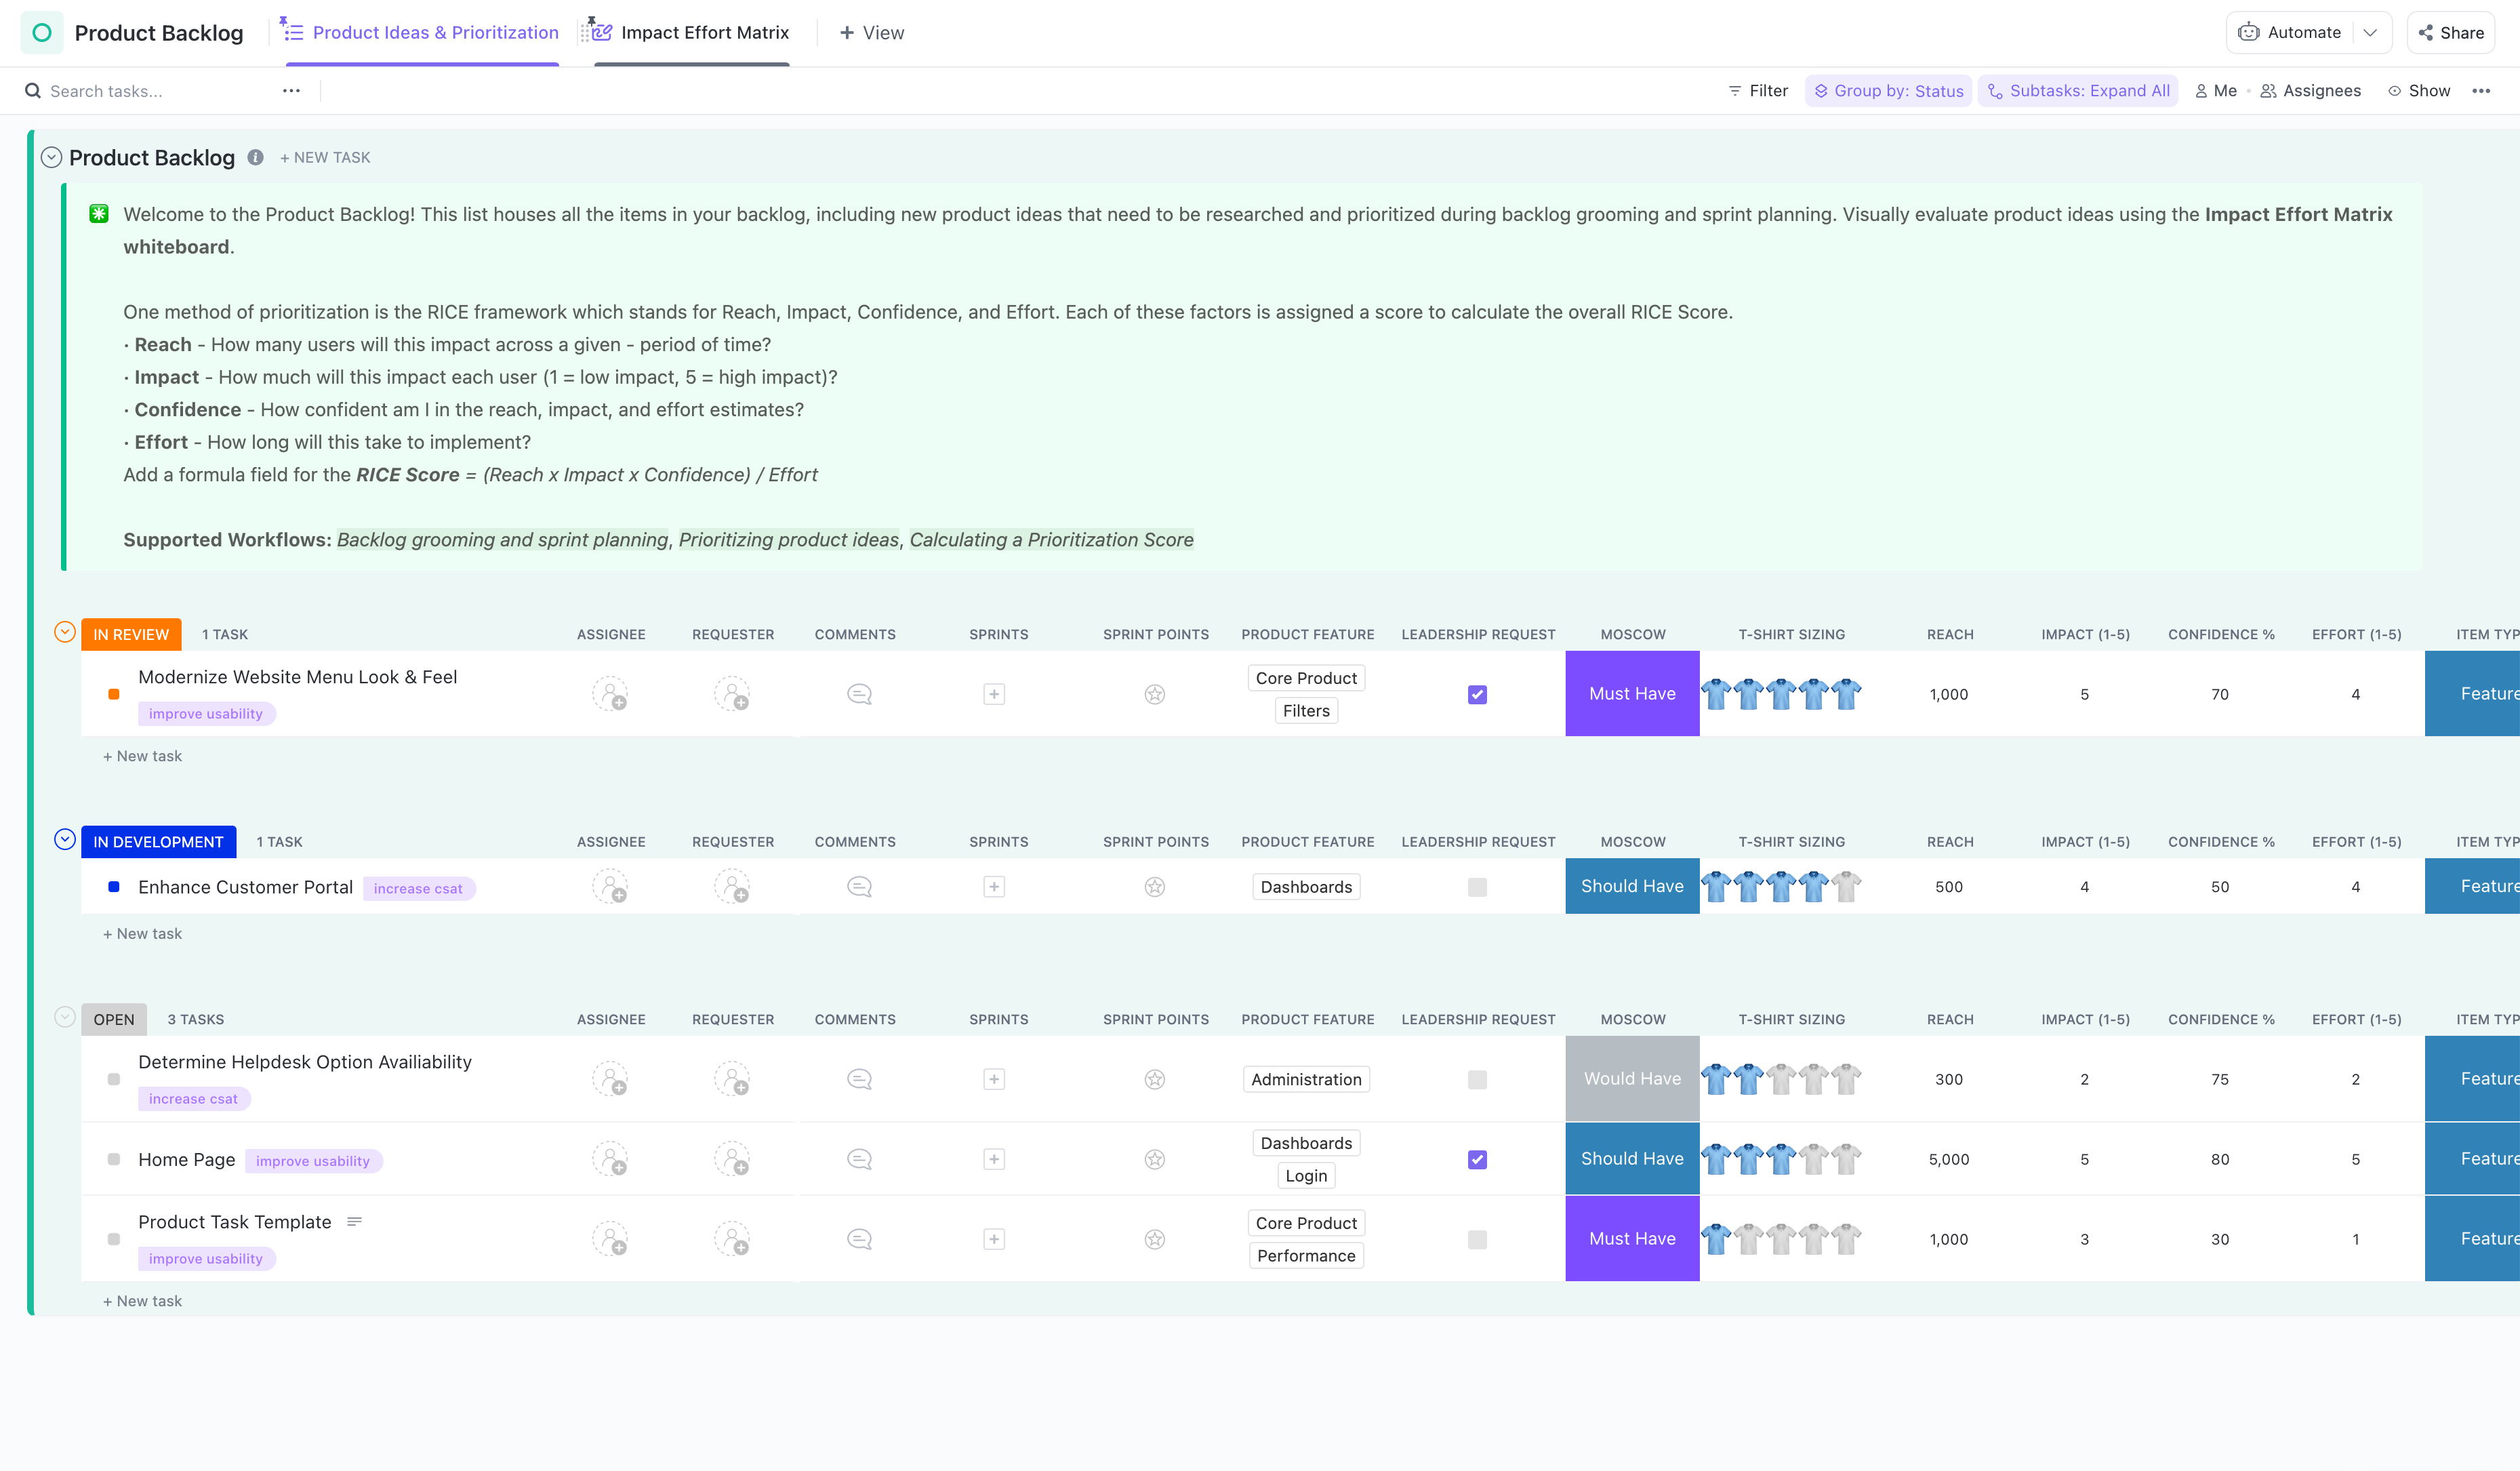Collapse the In Development group
This screenshot has height=1471, width=2520.
(65, 840)
